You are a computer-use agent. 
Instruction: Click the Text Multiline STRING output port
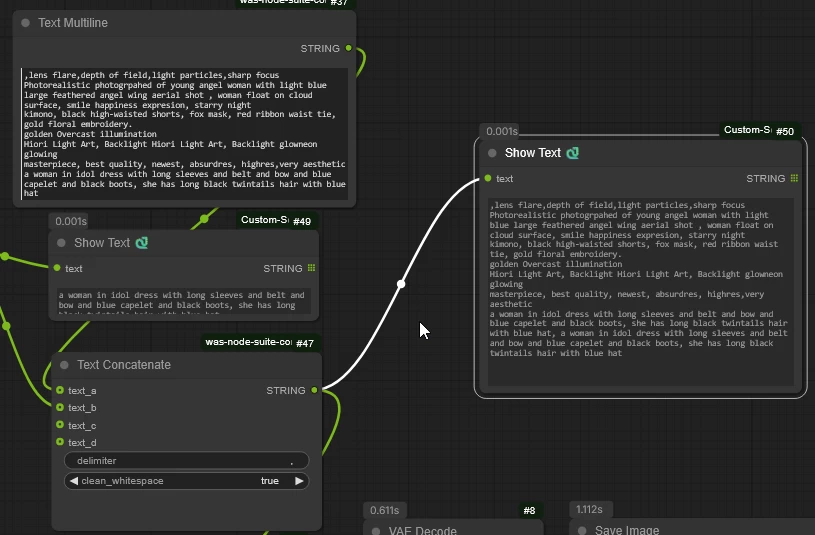point(348,48)
